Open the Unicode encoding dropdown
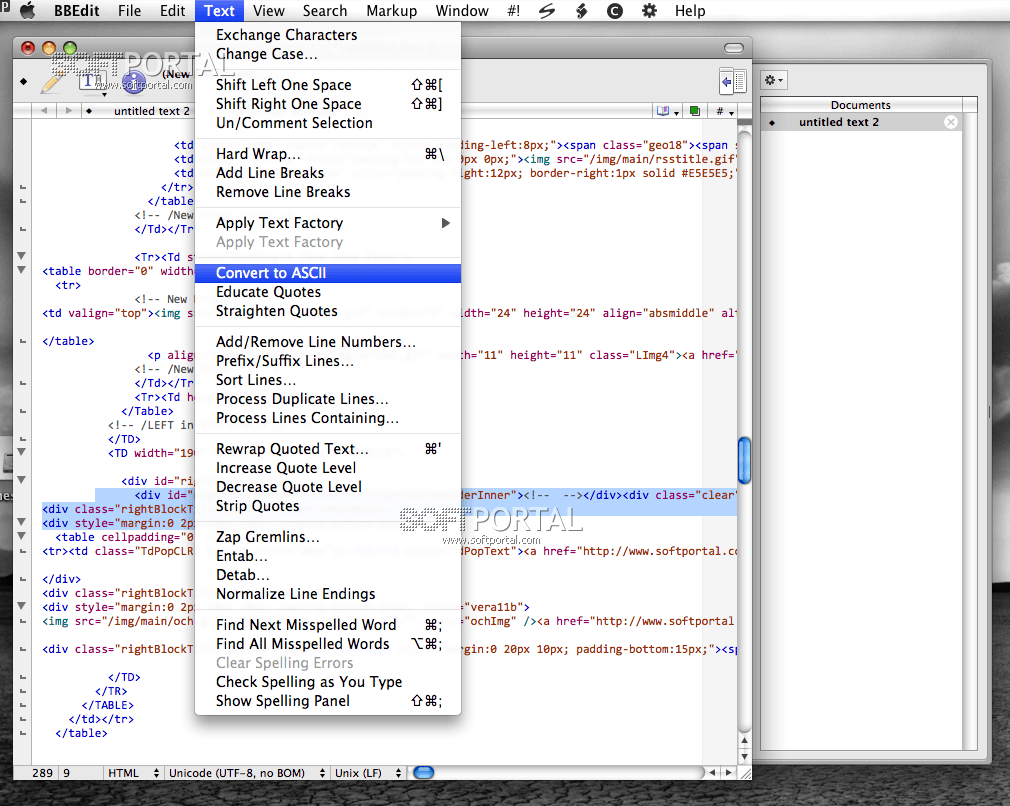The height and width of the screenshot is (806, 1010). tap(245, 773)
